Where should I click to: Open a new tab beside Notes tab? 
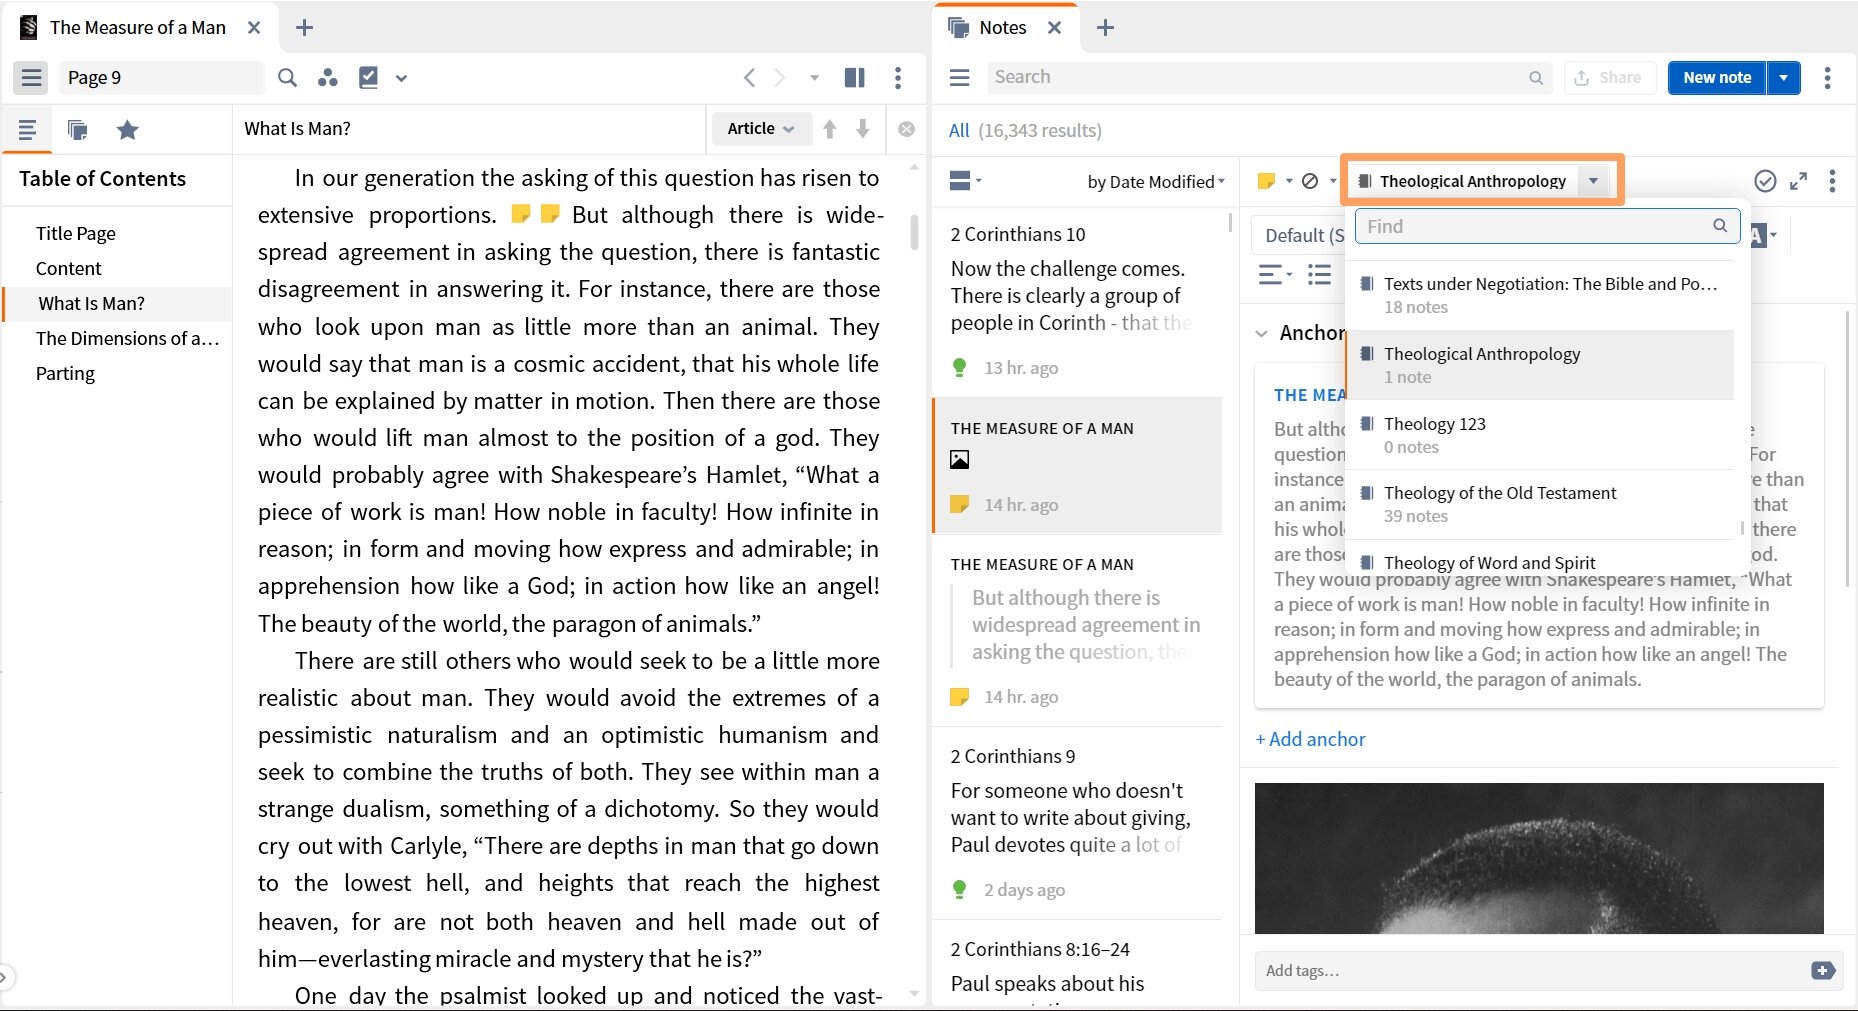pyautogui.click(x=1105, y=27)
